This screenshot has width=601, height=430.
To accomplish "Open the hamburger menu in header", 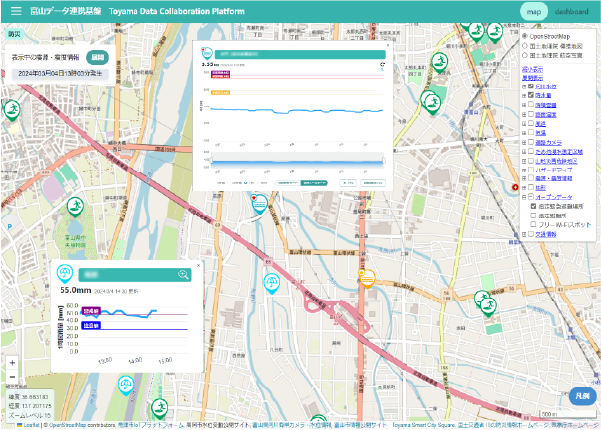I will (16, 11).
